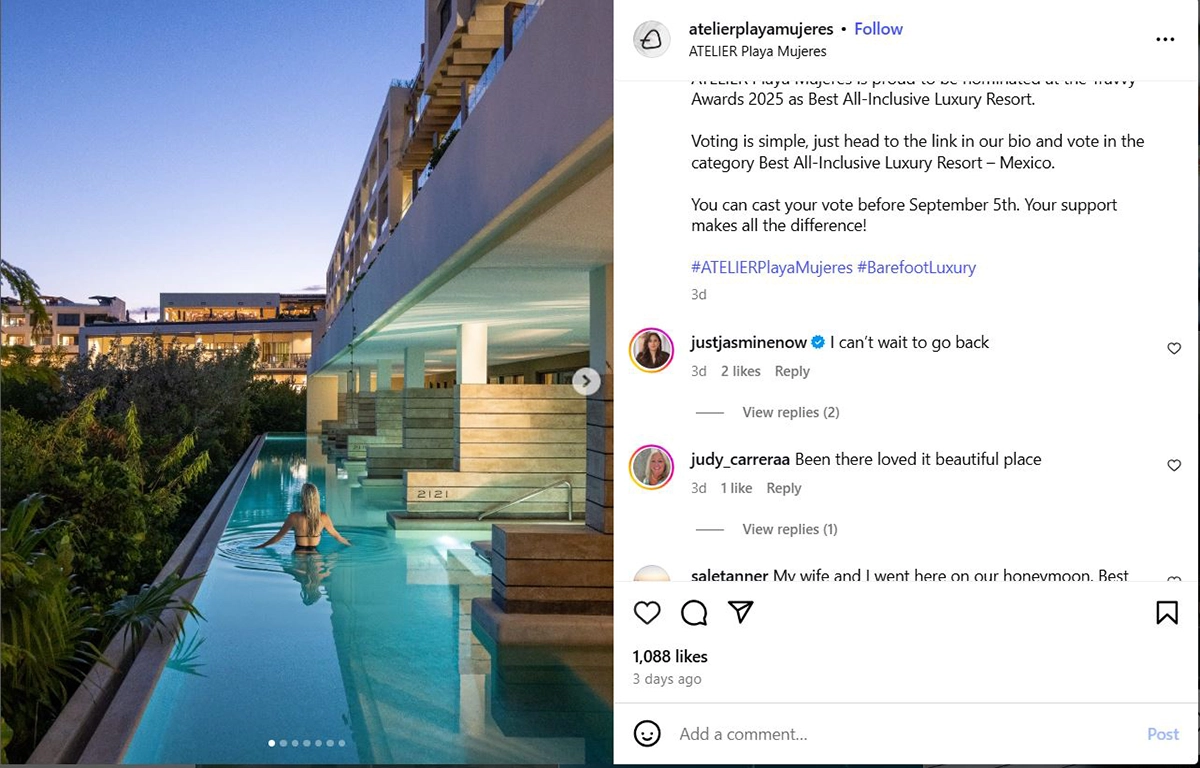
Task: Open judy_carreraa's profile picture
Action: 651,466
